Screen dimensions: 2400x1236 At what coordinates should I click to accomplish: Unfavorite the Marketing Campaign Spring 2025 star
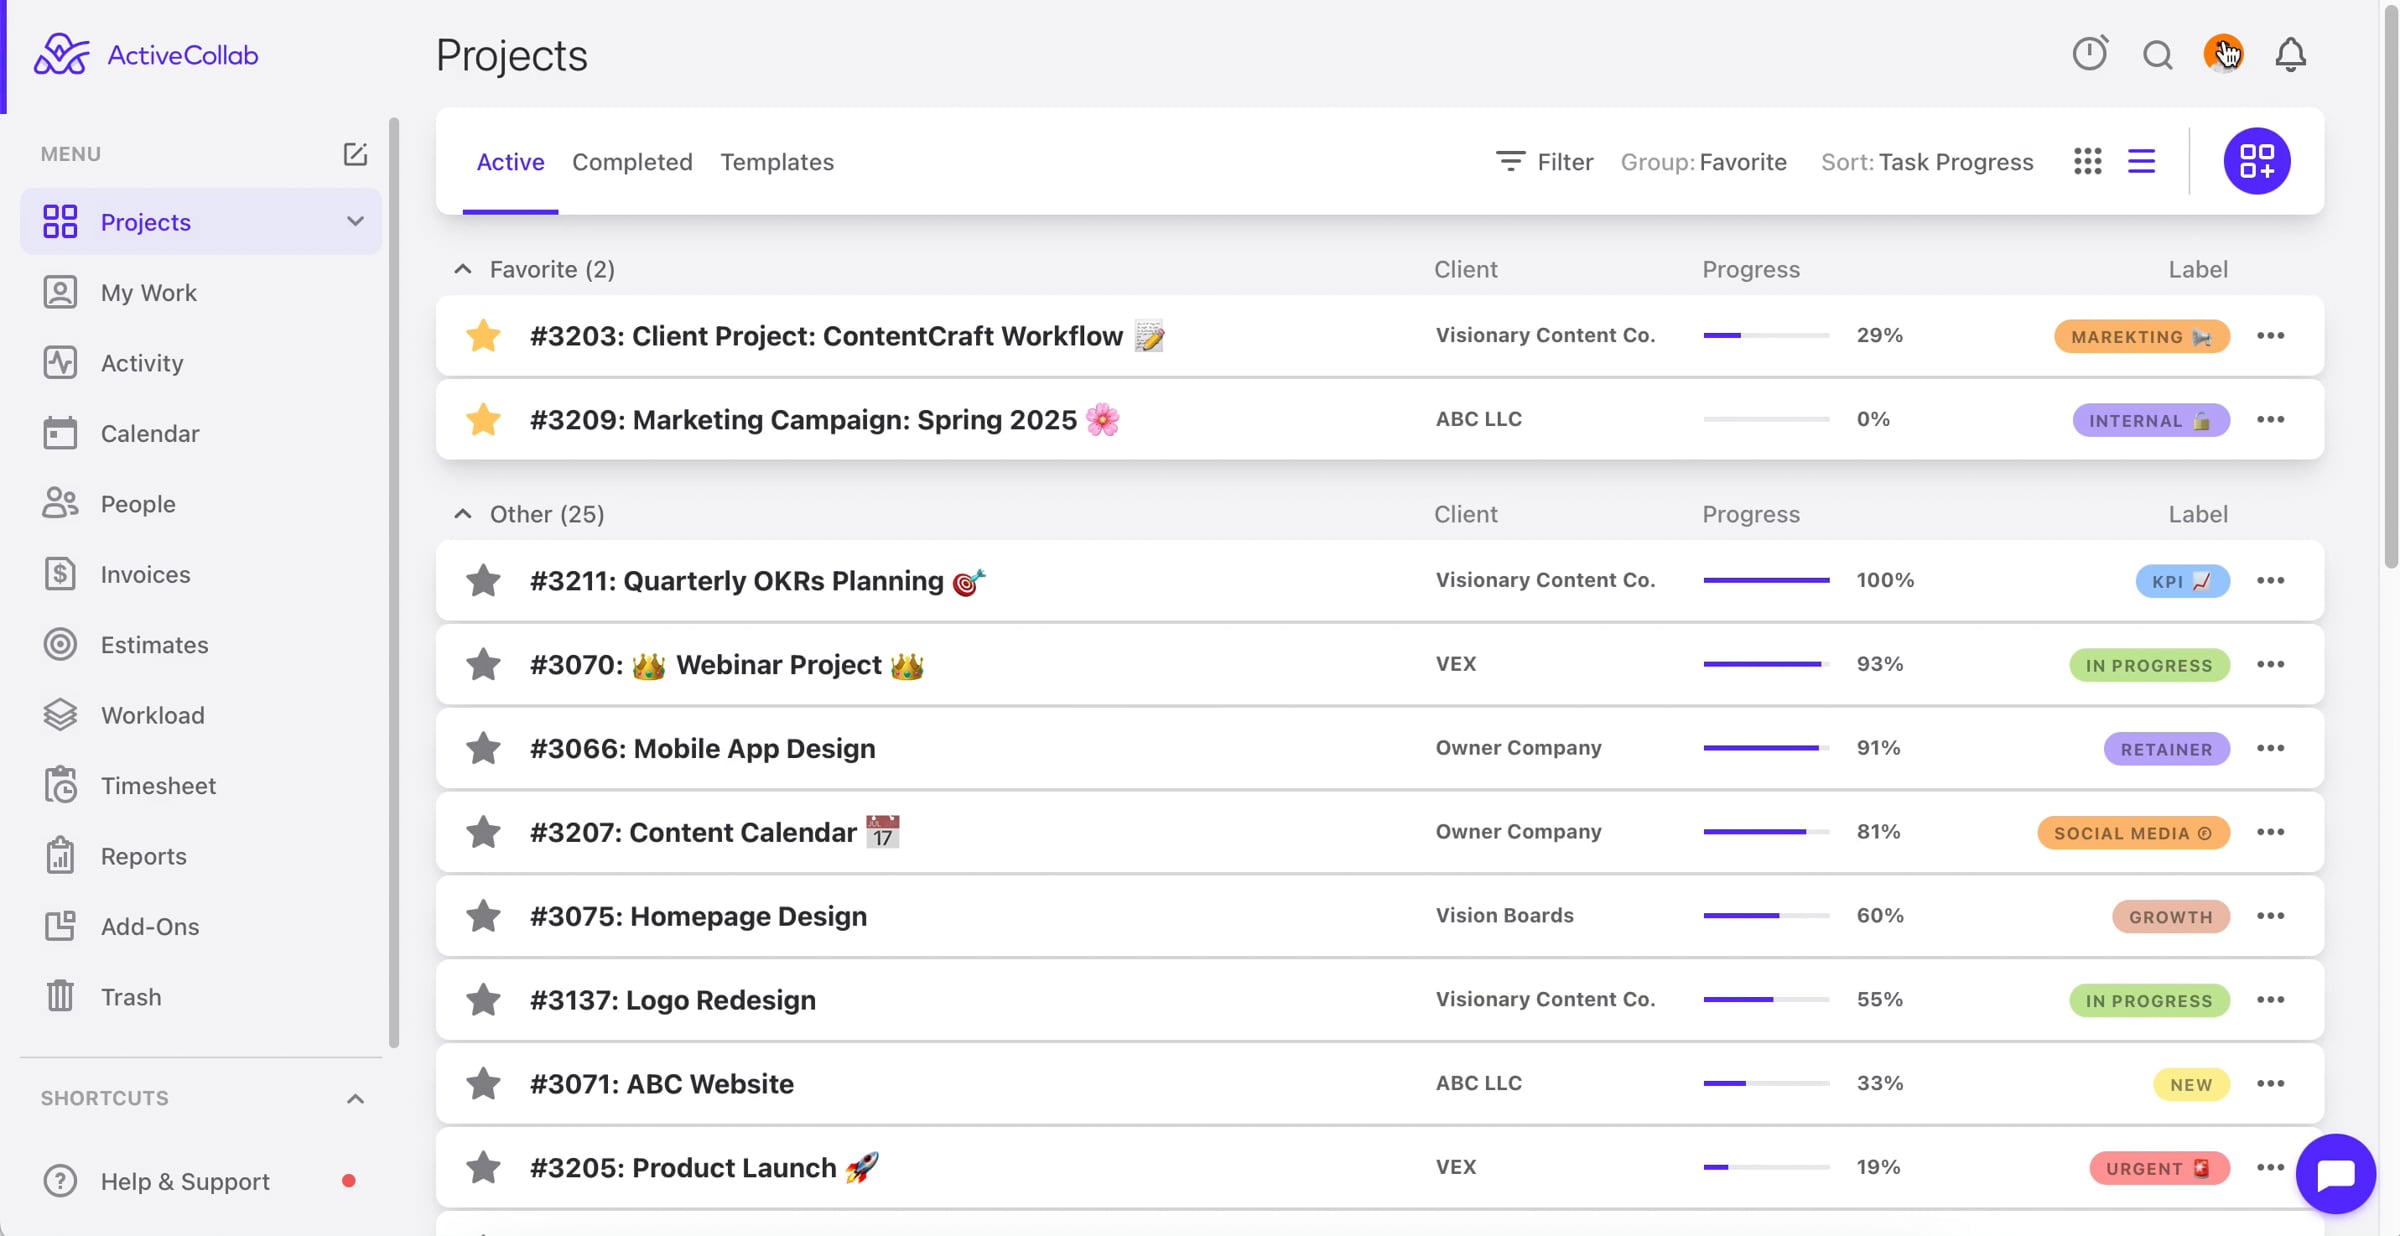[483, 420]
